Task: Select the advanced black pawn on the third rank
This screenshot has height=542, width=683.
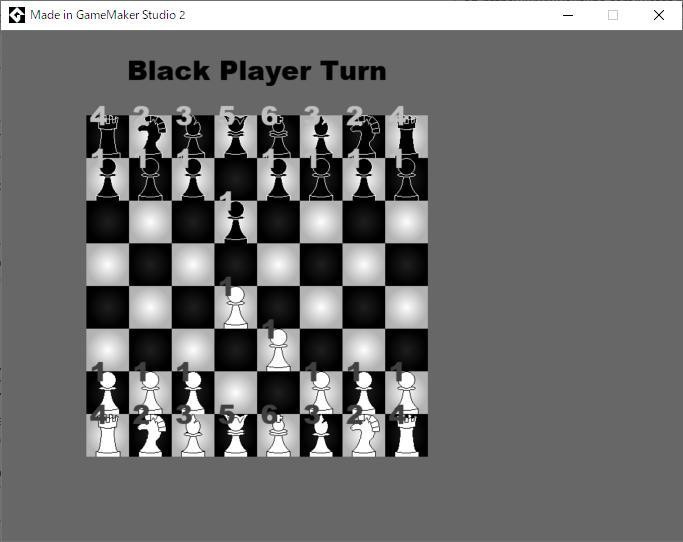Action: coord(236,222)
